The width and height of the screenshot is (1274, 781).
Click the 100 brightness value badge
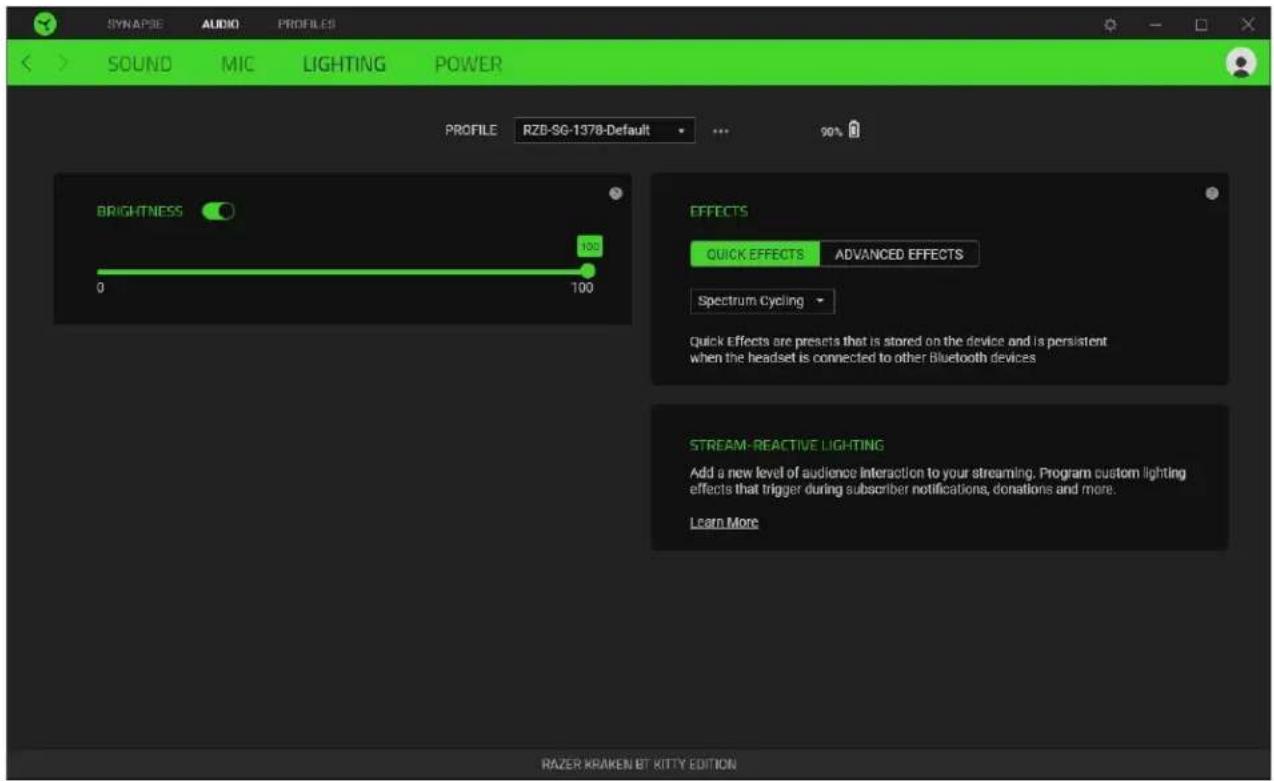(590, 246)
